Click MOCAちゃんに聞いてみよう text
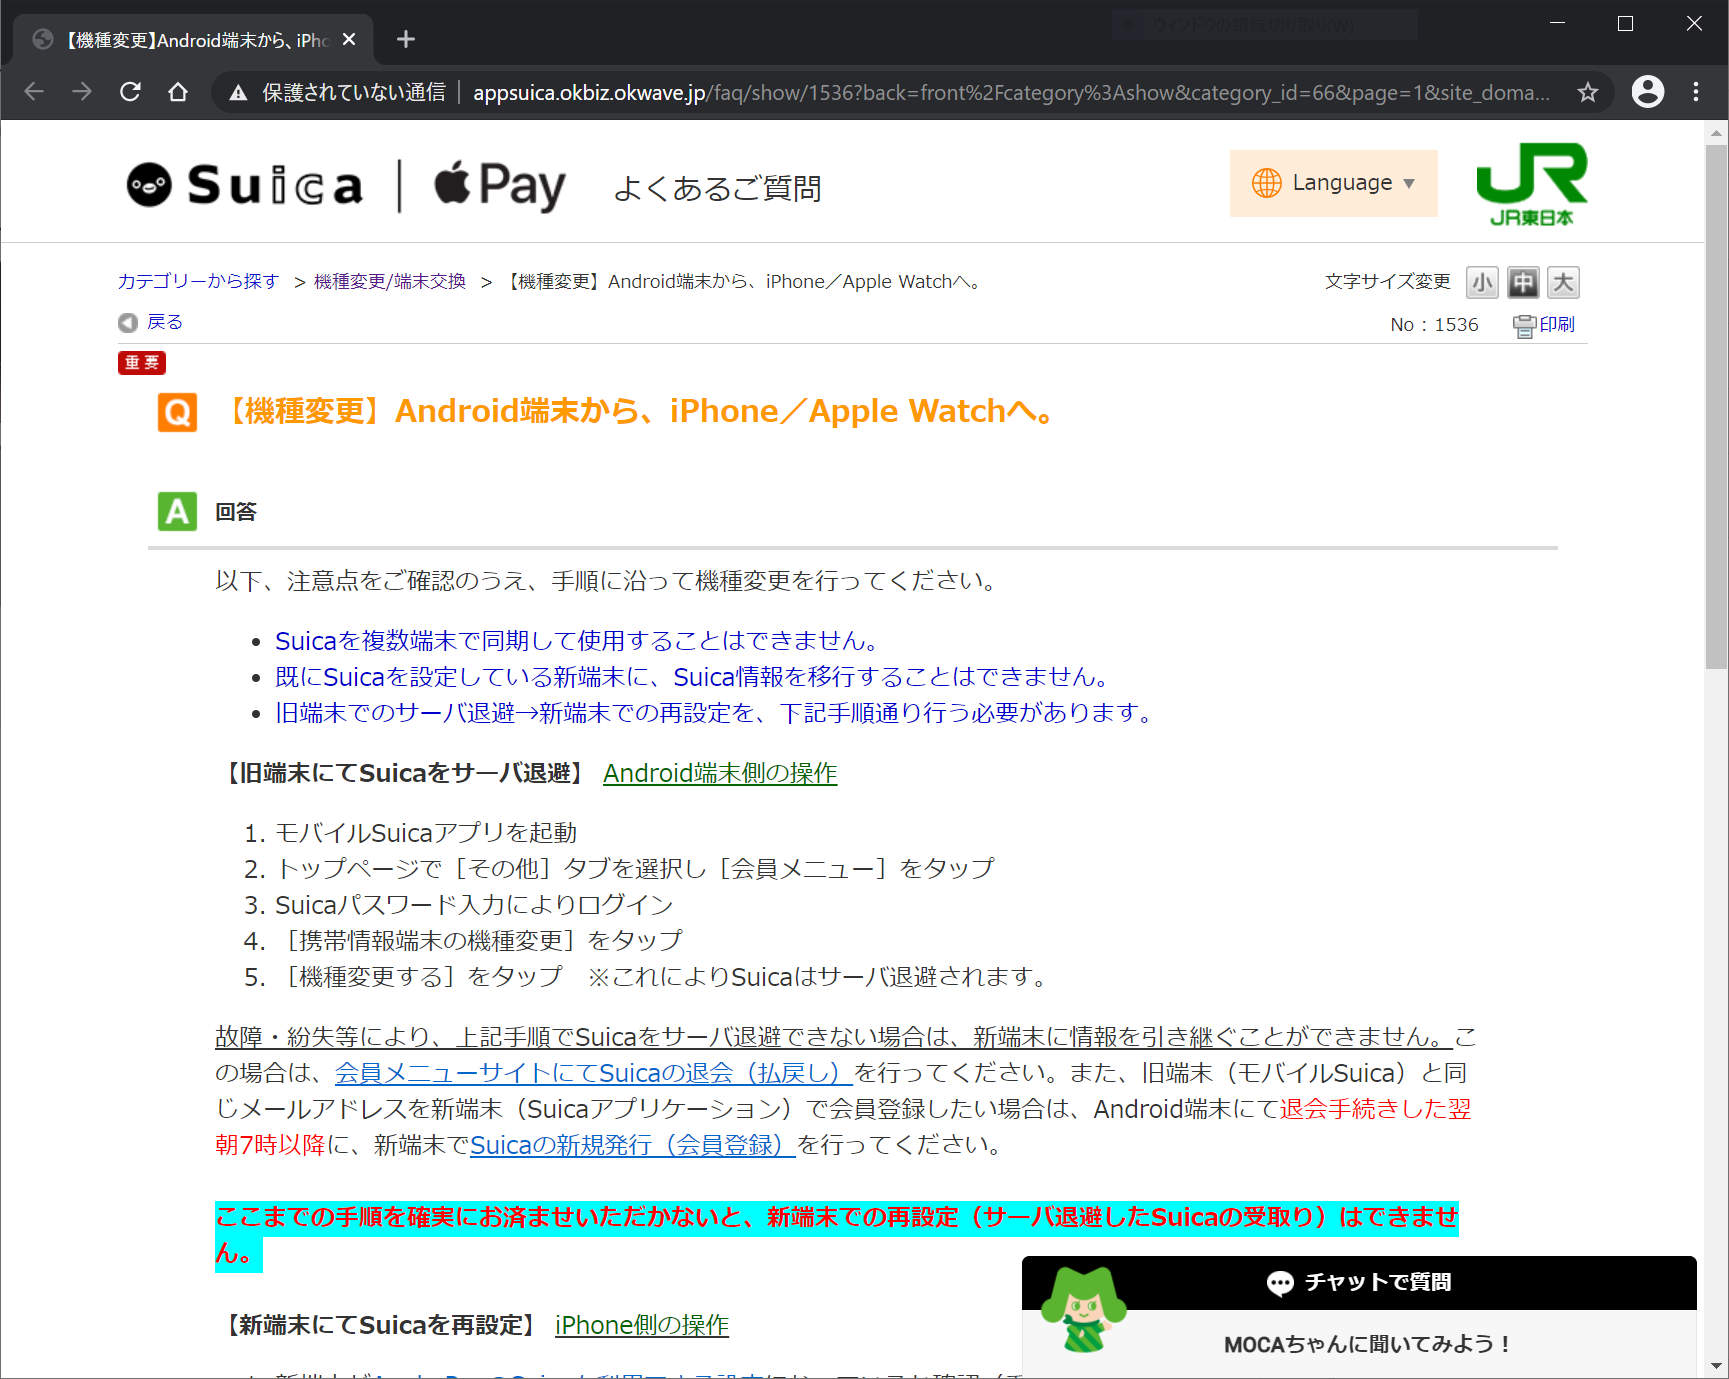The image size is (1729, 1379). [1366, 1345]
